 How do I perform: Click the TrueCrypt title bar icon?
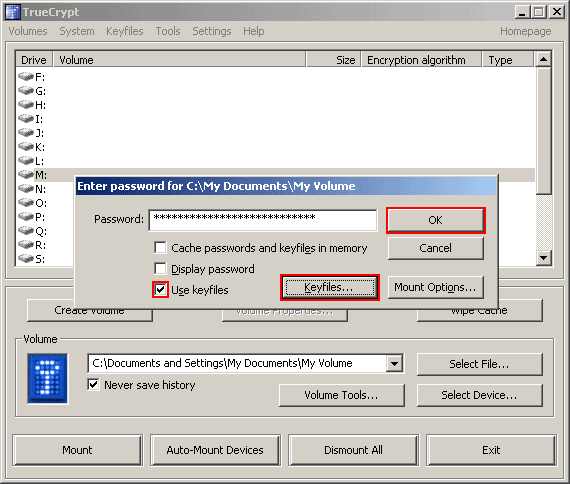point(13,12)
